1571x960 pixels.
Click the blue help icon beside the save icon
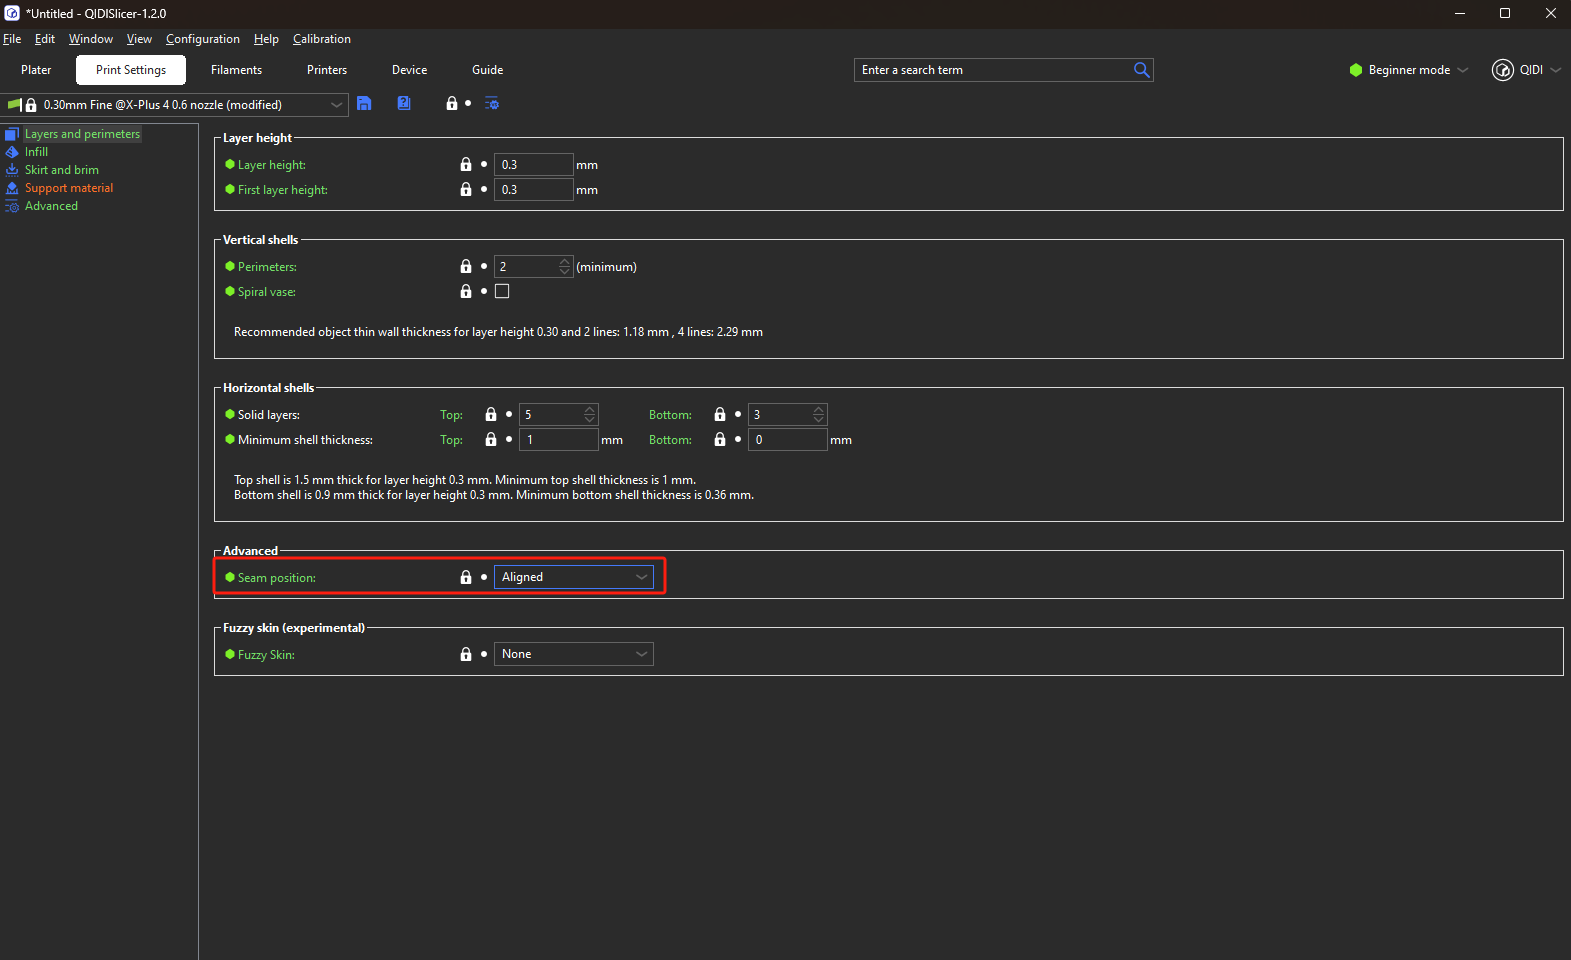pyautogui.click(x=404, y=104)
